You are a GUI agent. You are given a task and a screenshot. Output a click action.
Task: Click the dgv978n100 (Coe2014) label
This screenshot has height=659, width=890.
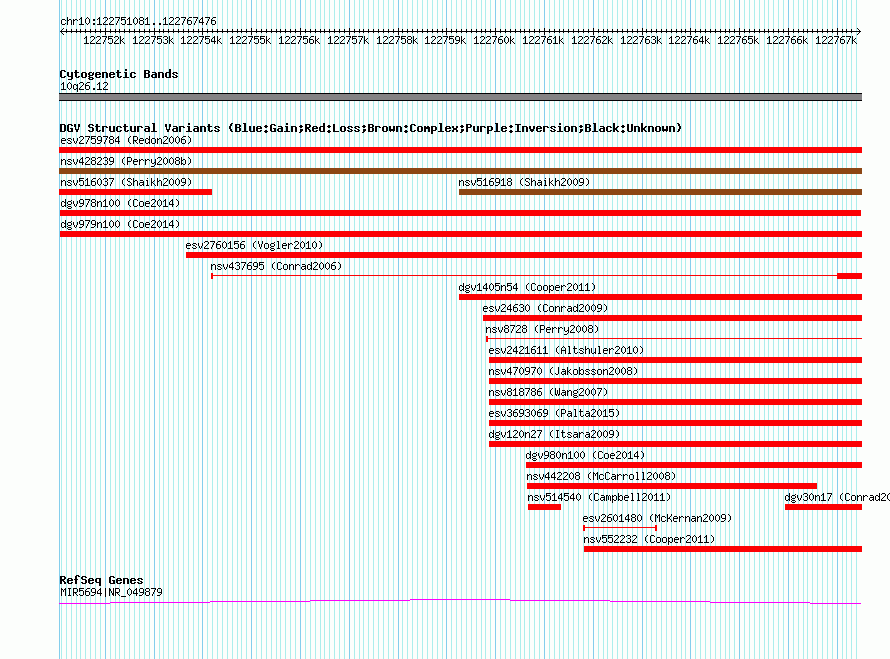[x=120, y=203]
